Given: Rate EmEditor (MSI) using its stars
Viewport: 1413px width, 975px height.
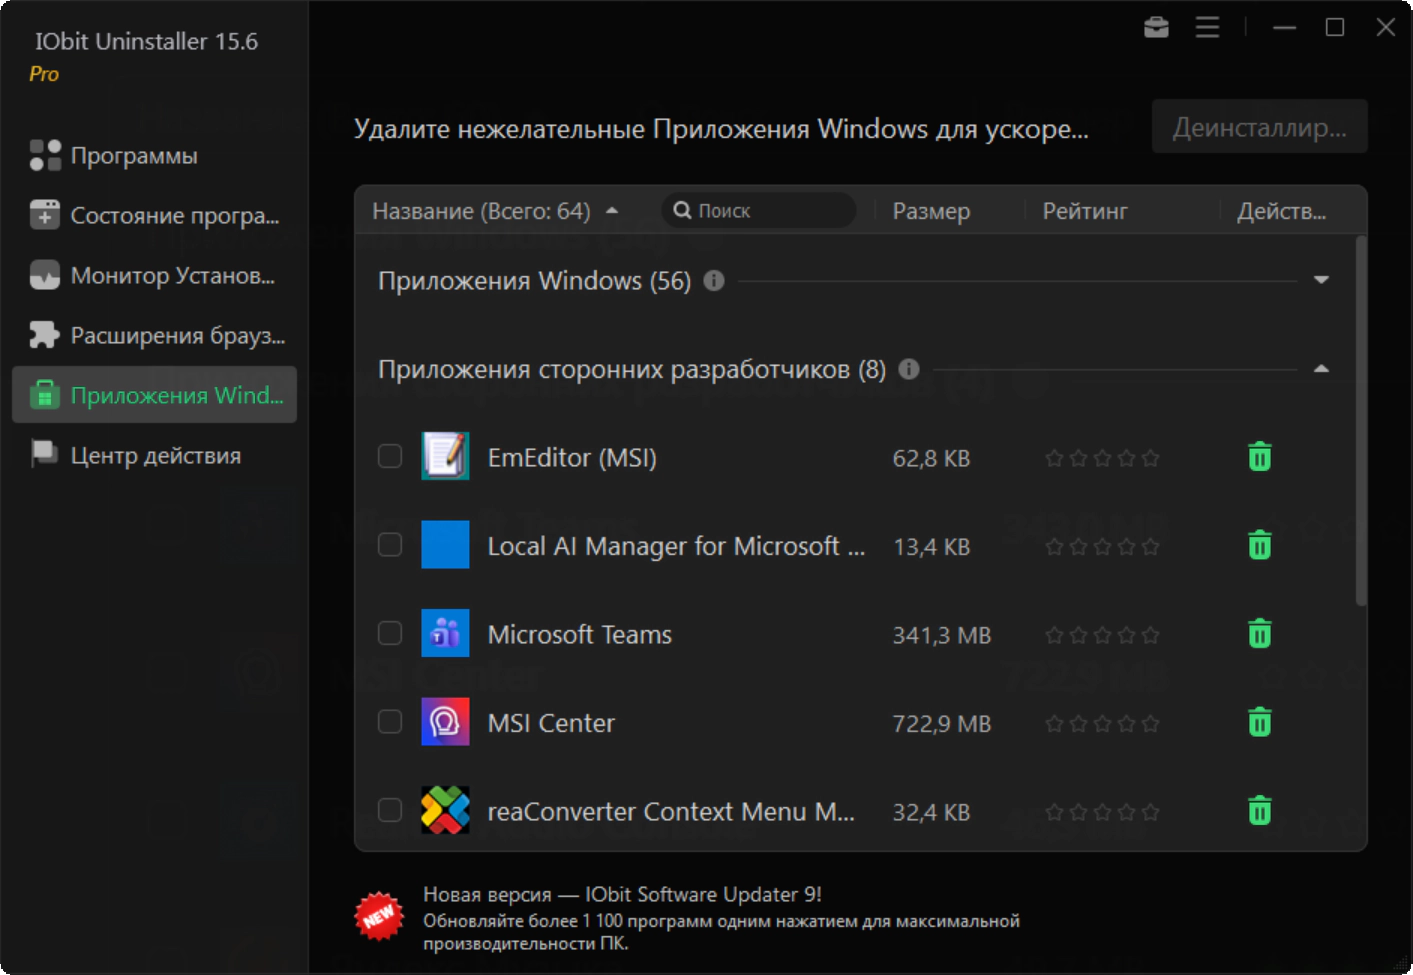Looking at the screenshot, I should point(1102,458).
